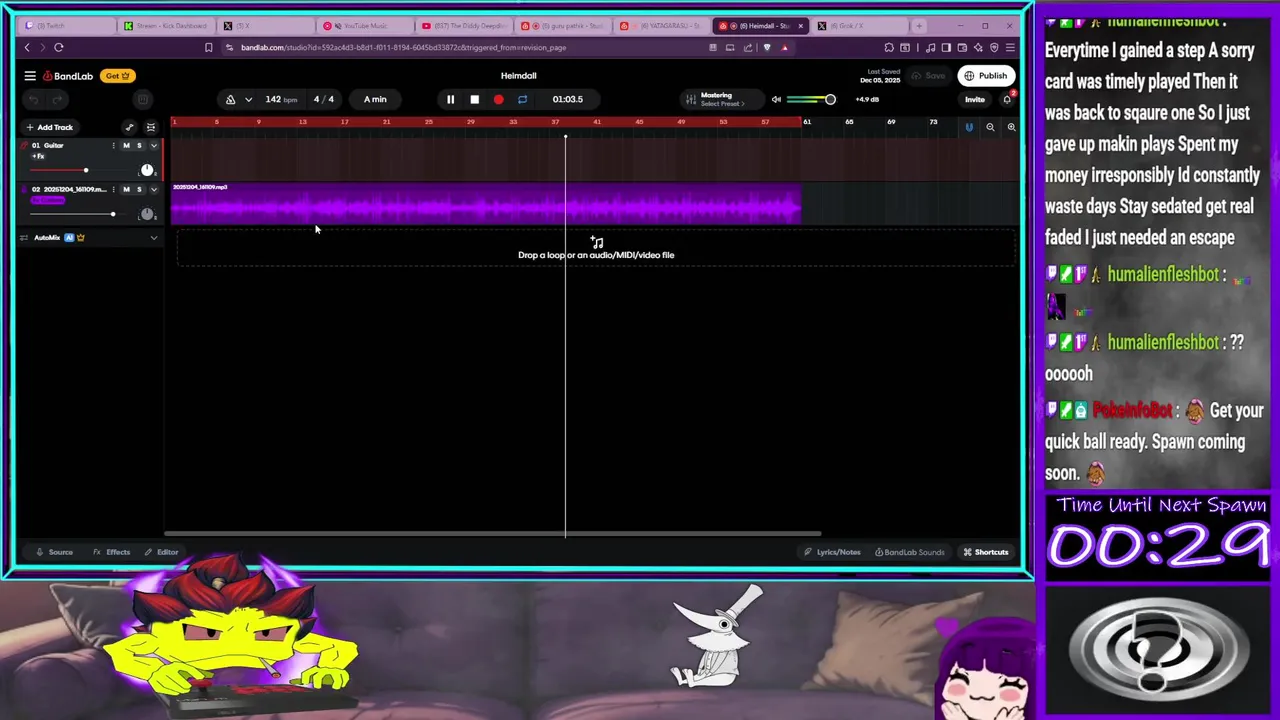Toggle the metronome icon
This screenshot has height=720, width=1280.
pyautogui.click(x=231, y=99)
